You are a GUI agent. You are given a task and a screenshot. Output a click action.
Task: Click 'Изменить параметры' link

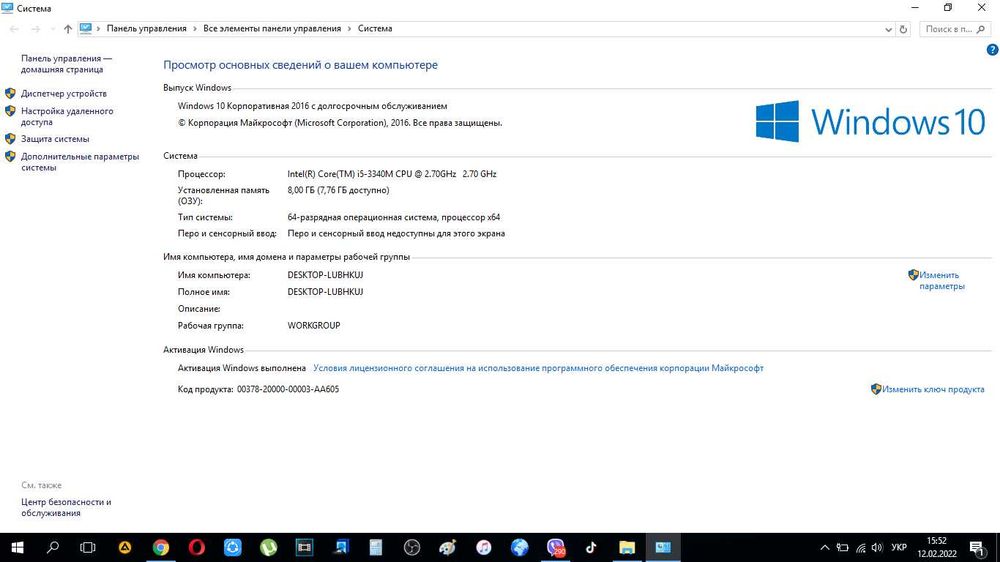click(x=941, y=281)
